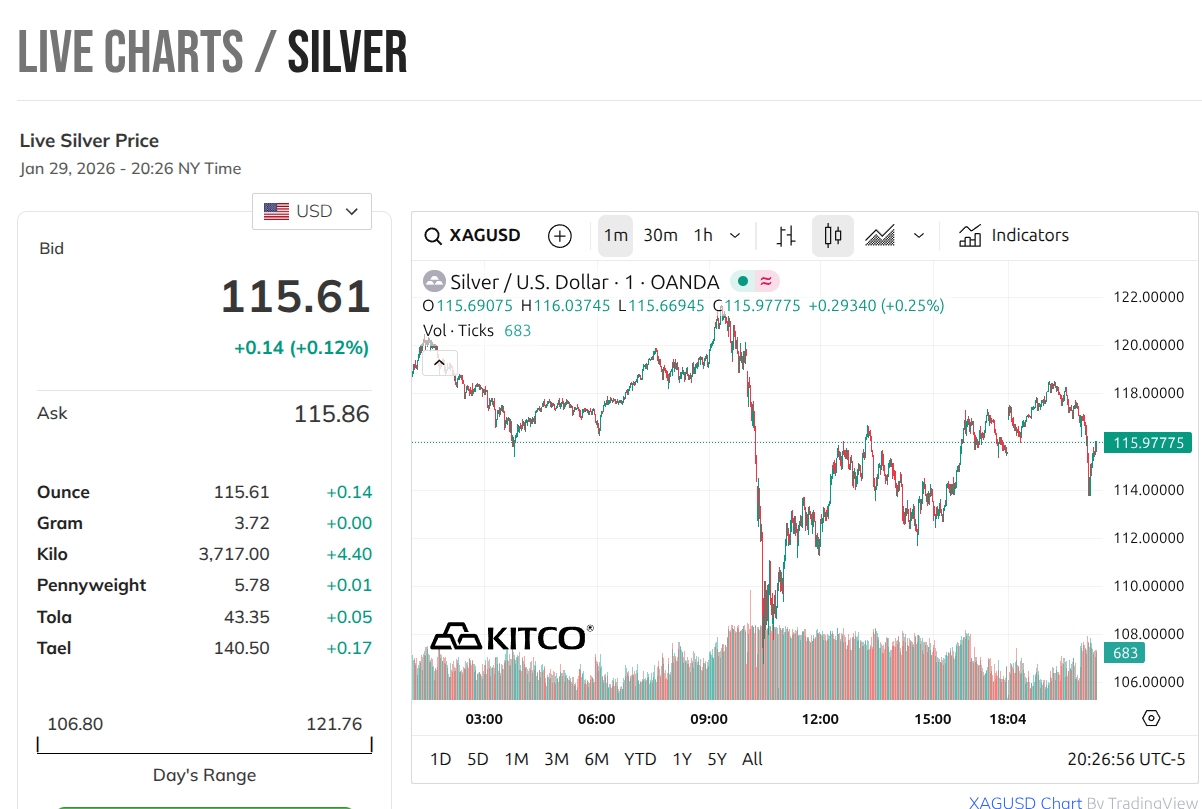Click the 115.97775 current price label

pos(1147,442)
